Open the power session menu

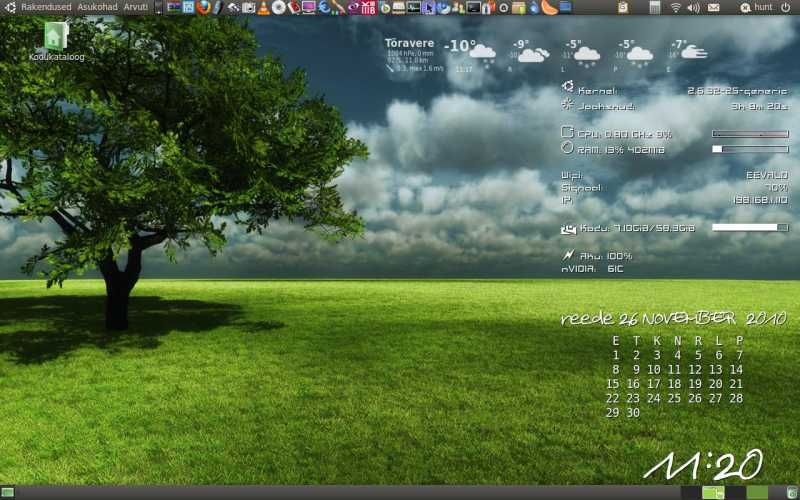pyautogui.click(x=786, y=7)
